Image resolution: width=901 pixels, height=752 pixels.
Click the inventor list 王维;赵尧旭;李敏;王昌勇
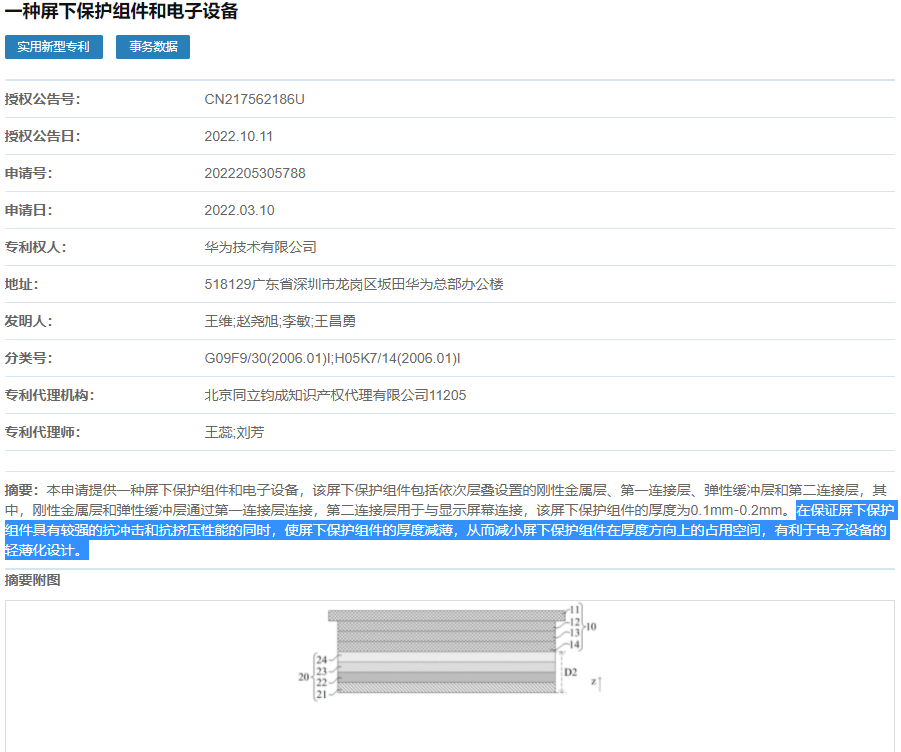pos(280,321)
